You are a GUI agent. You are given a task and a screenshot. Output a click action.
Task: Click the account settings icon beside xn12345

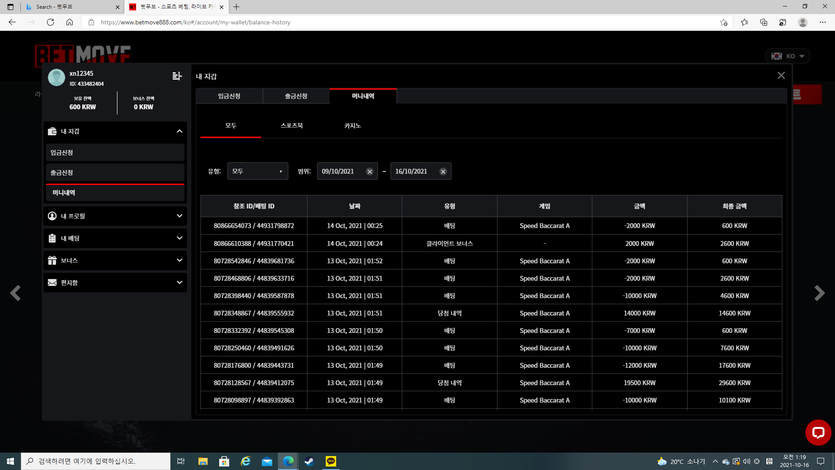coord(177,76)
